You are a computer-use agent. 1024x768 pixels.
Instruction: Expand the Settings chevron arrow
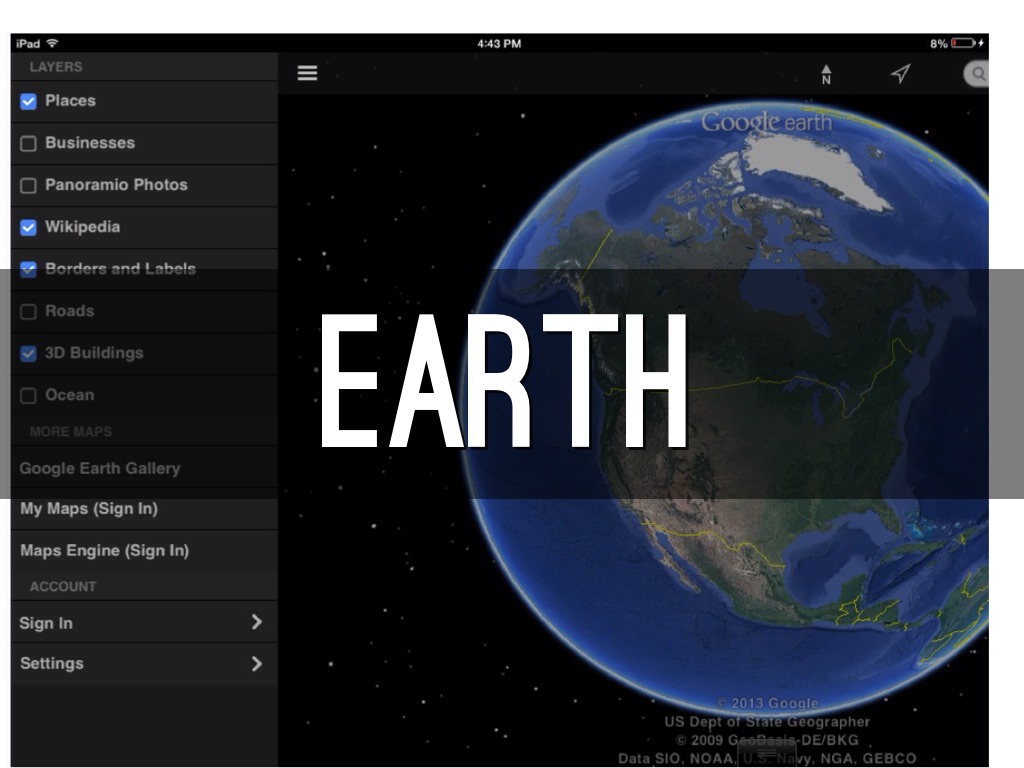pyautogui.click(x=256, y=663)
